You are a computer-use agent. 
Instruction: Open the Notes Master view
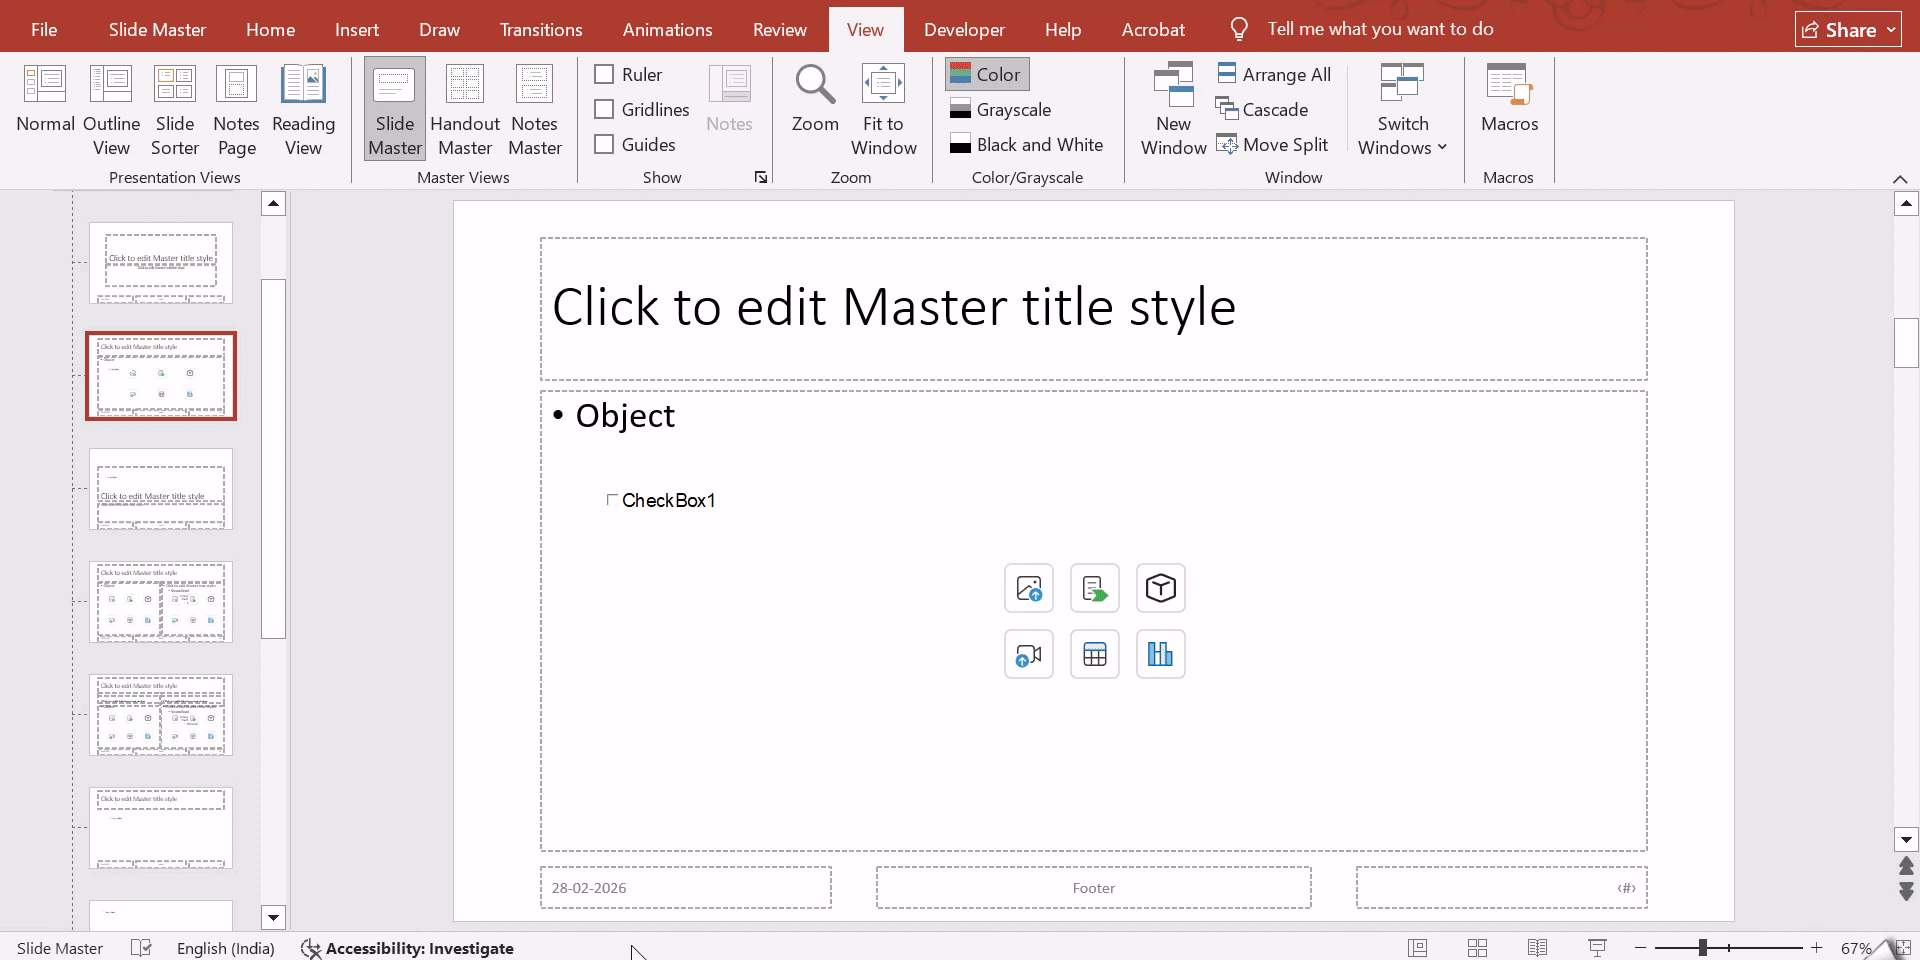coord(535,108)
